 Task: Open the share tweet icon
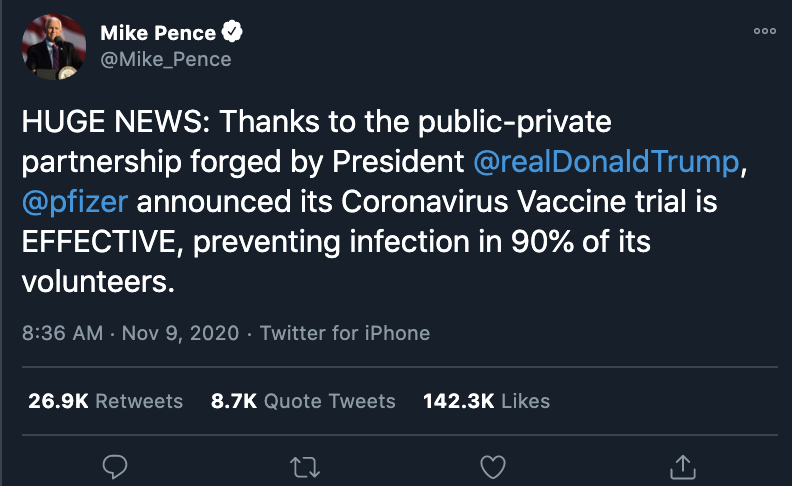pos(682,465)
